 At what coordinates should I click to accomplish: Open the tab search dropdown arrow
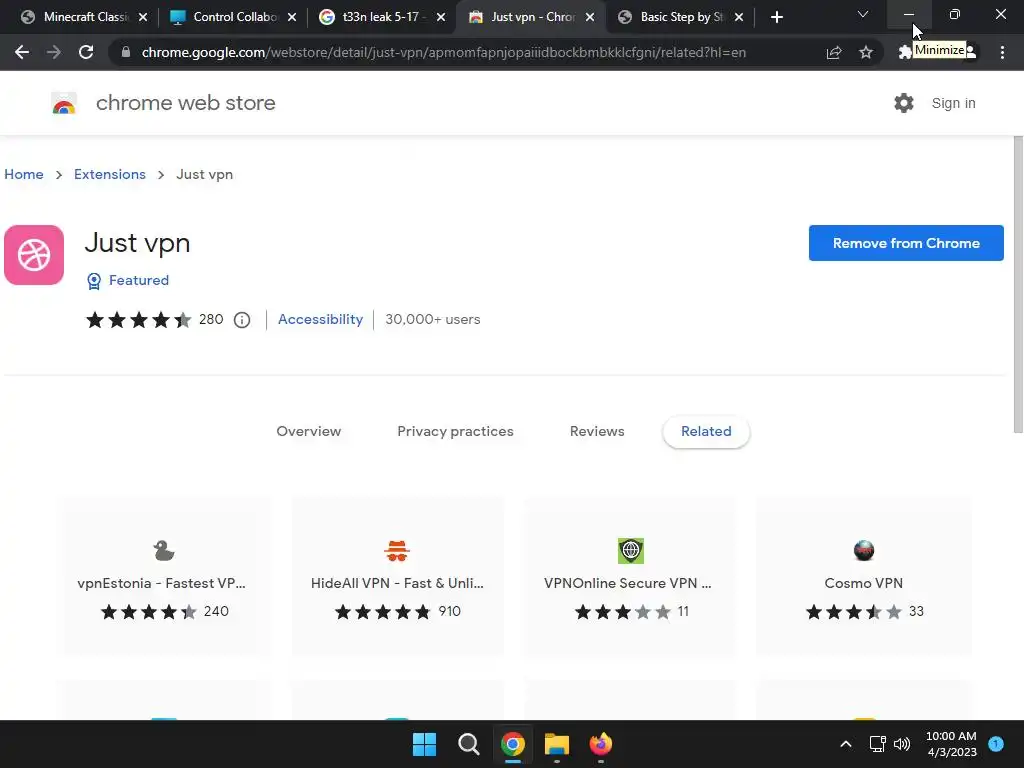tap(863, 14)
